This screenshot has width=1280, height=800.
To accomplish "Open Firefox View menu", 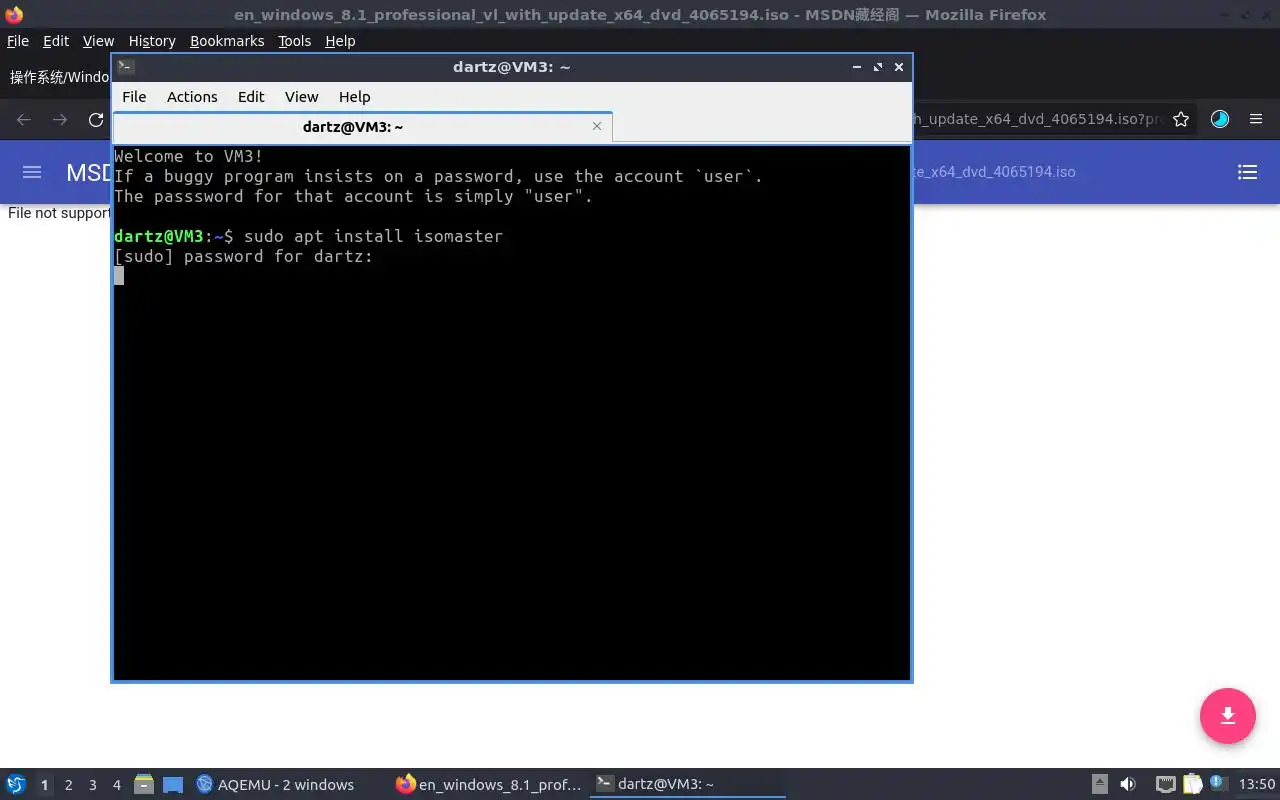I will pyautogui.click(x=98, y=41).
